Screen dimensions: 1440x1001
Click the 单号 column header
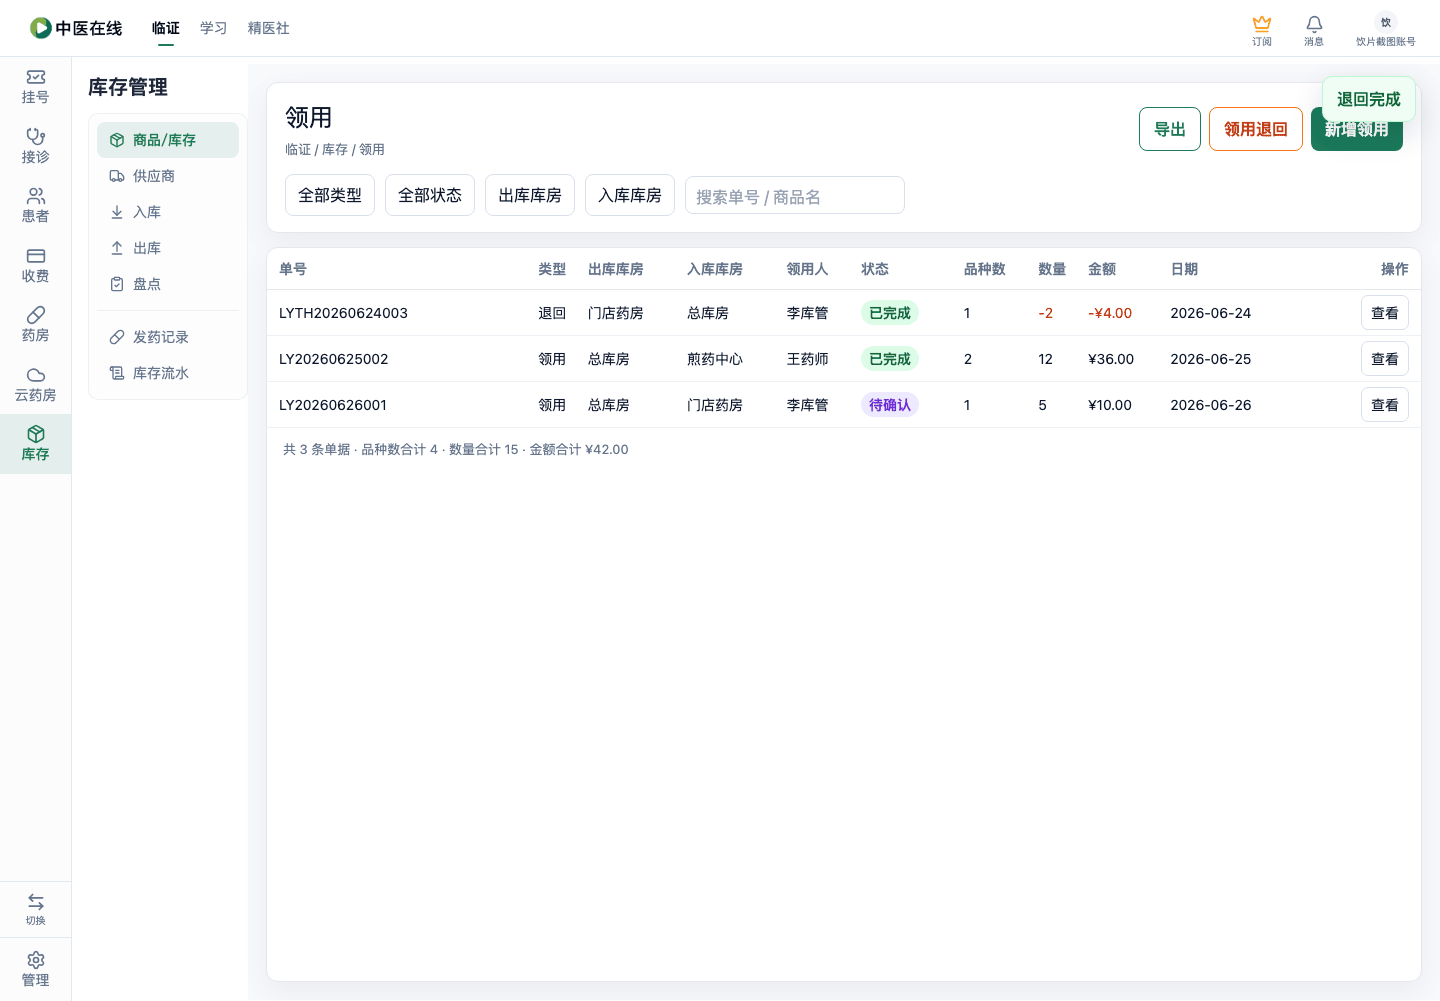[293, 269]
